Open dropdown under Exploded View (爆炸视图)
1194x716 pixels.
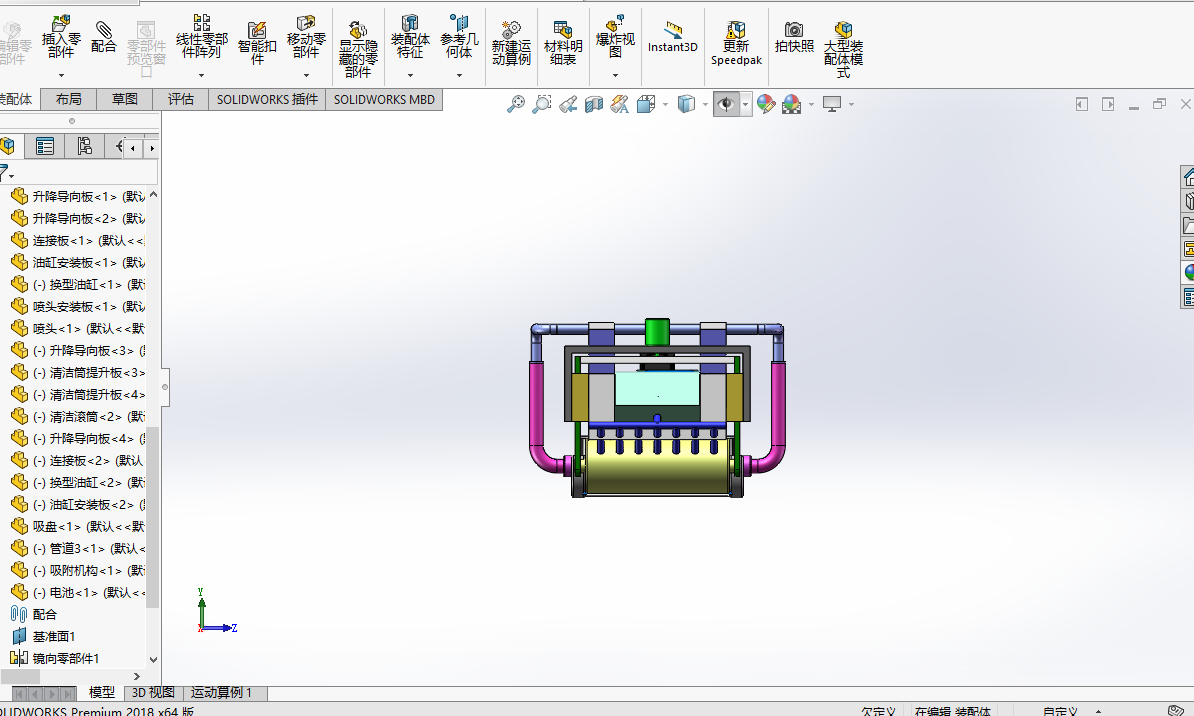pyautogui.click(x=615, y=75)
